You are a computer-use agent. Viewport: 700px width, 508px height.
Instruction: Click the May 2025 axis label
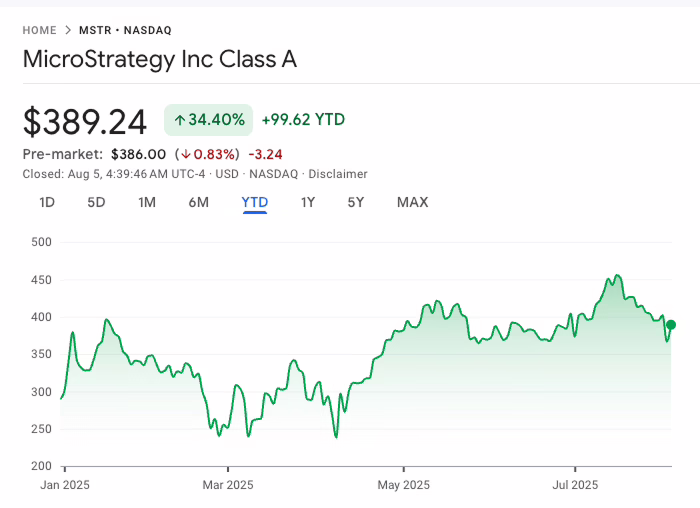pos(403,485)
